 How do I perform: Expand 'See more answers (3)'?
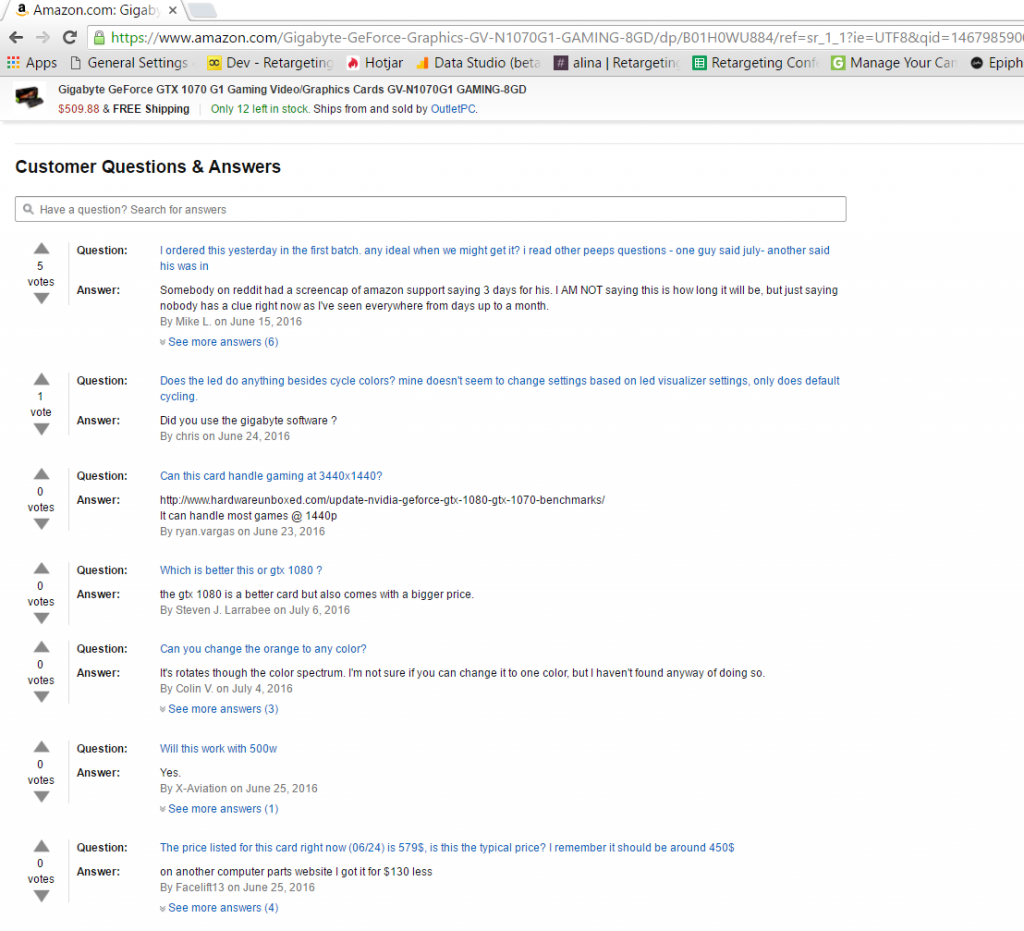(222, 709)
